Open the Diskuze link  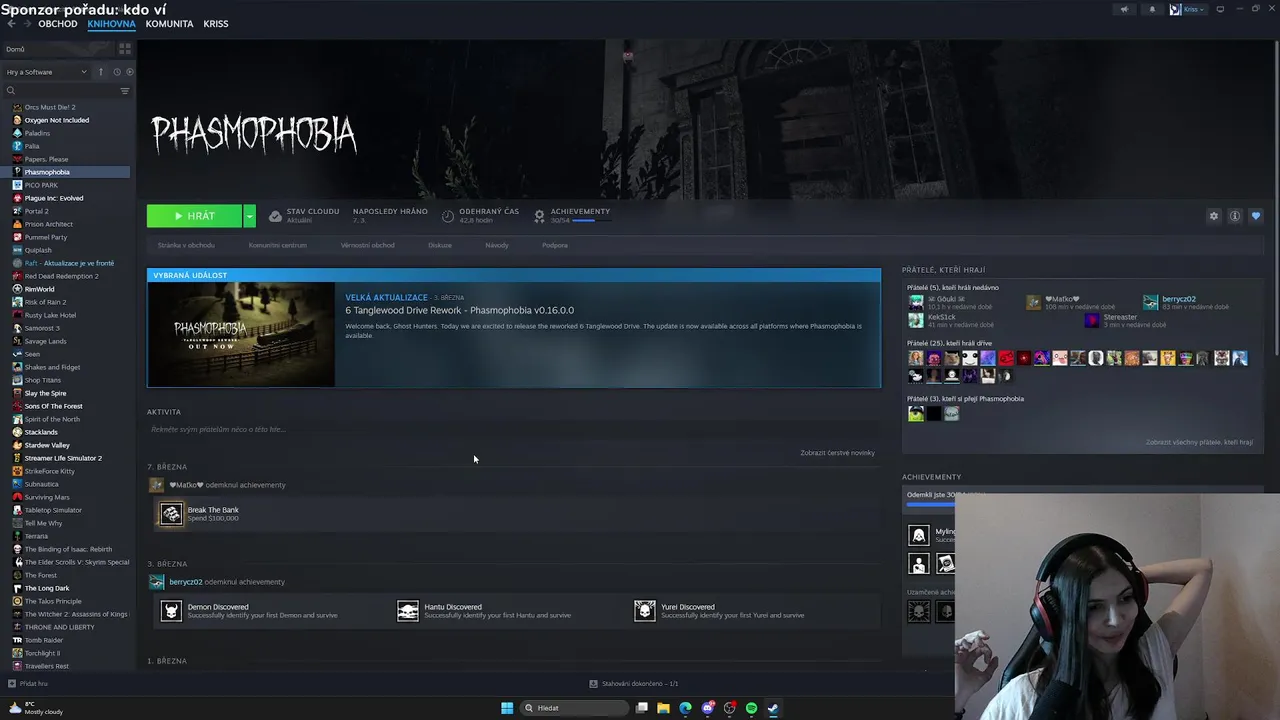pyautogui.click(x=440, y=245)
